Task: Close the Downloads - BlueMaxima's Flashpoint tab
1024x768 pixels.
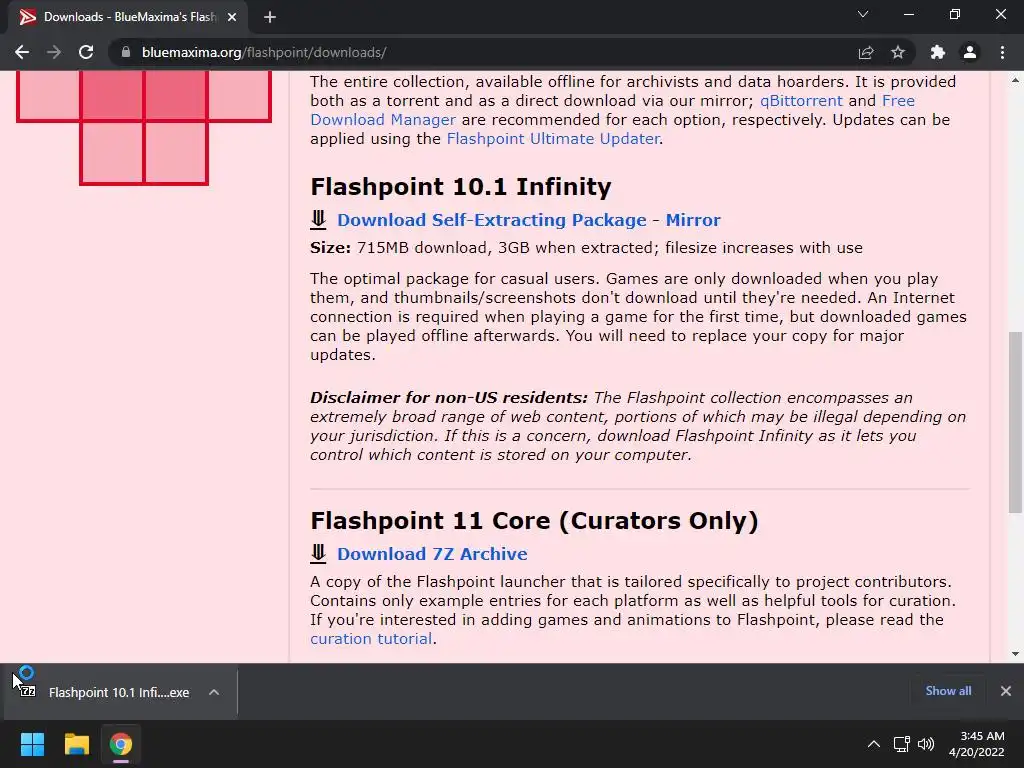Action: [x=232, y=17]
